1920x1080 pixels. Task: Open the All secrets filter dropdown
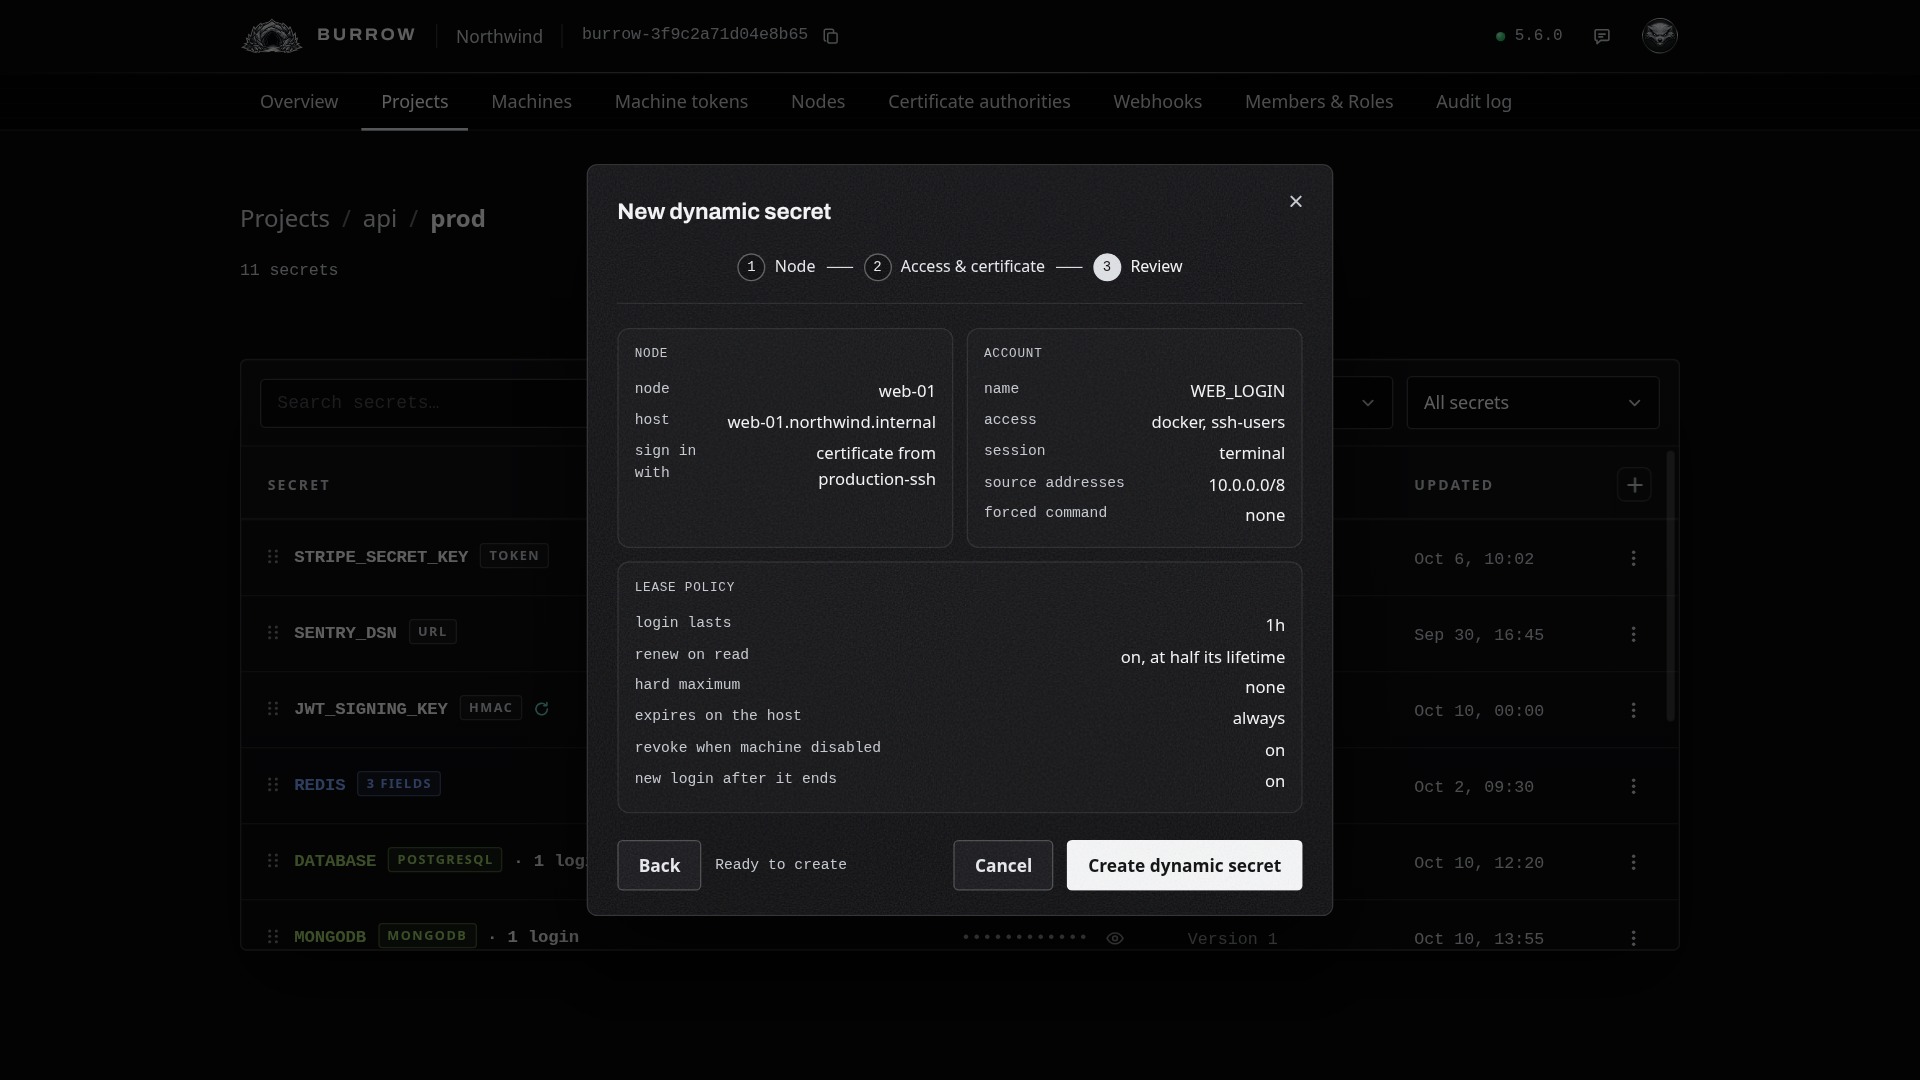click(1532, 403)
